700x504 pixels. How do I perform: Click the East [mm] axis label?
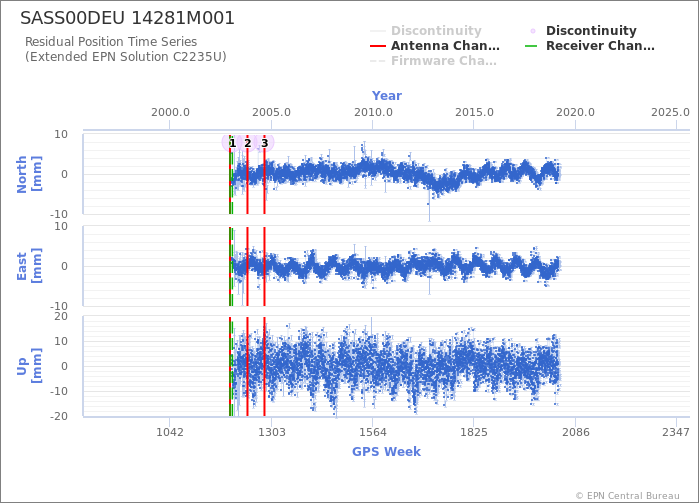tap(29, 266)
